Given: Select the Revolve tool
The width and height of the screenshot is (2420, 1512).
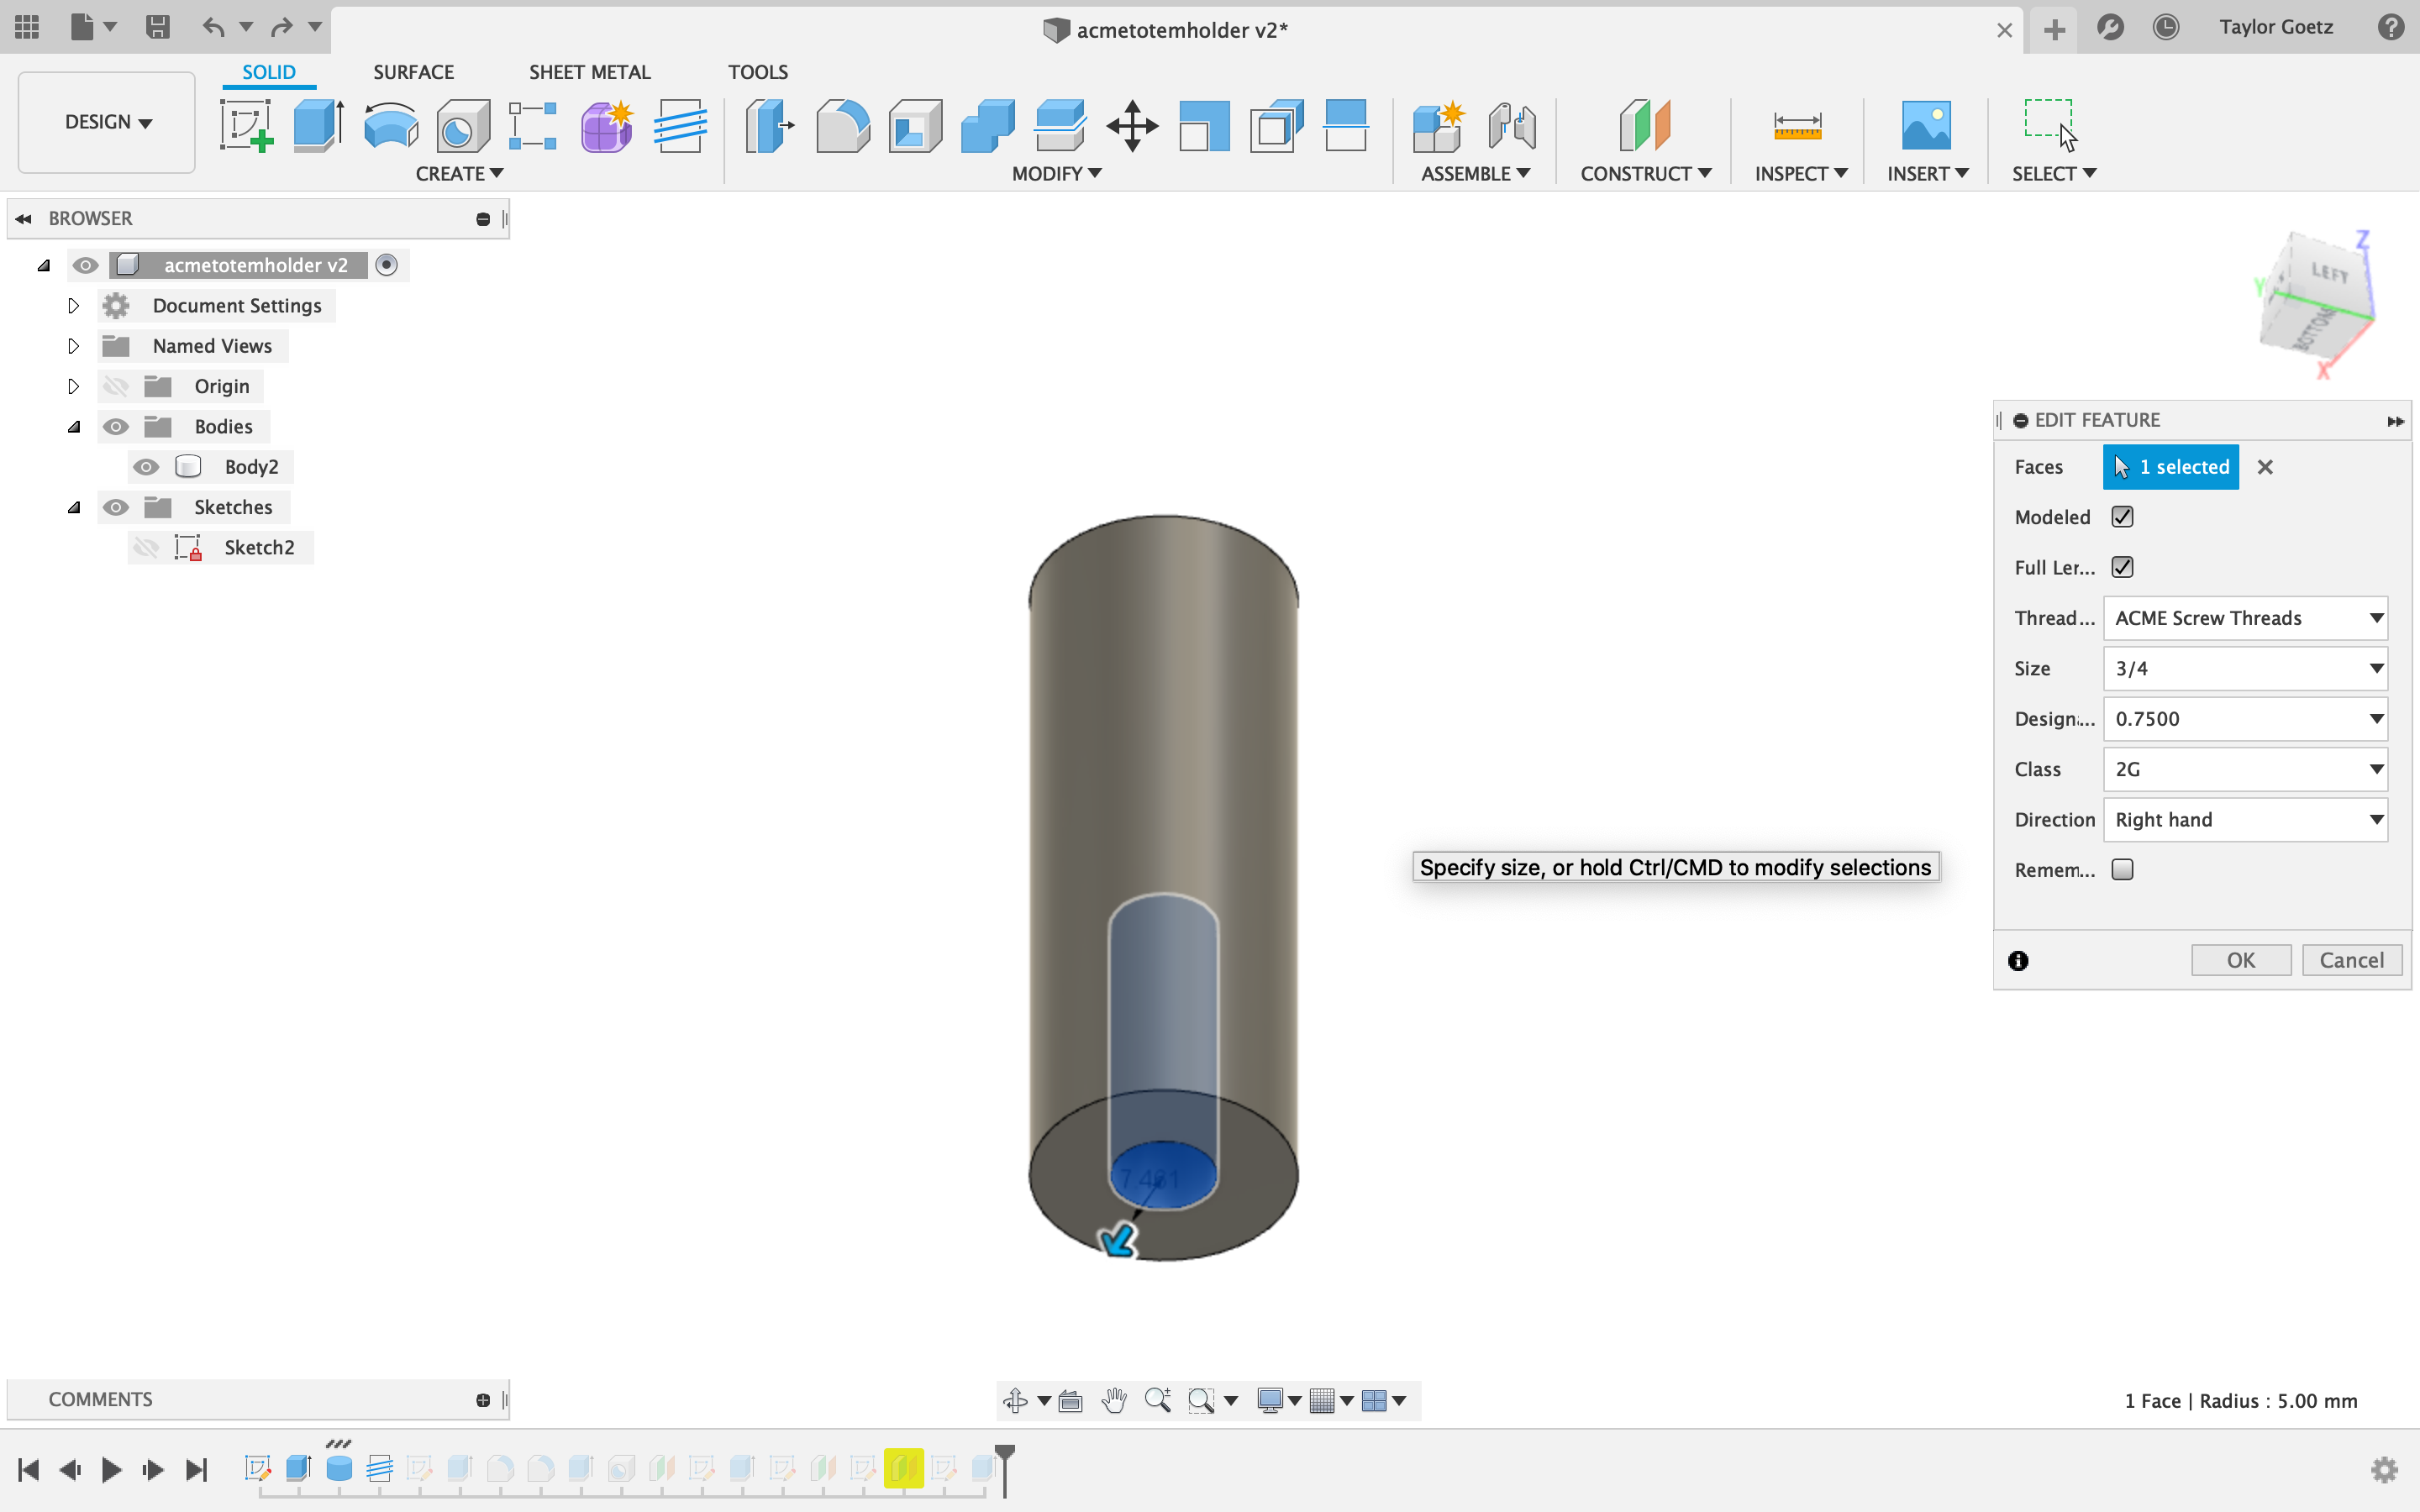Looking at the screenshot, I should [x=389, y=127].
